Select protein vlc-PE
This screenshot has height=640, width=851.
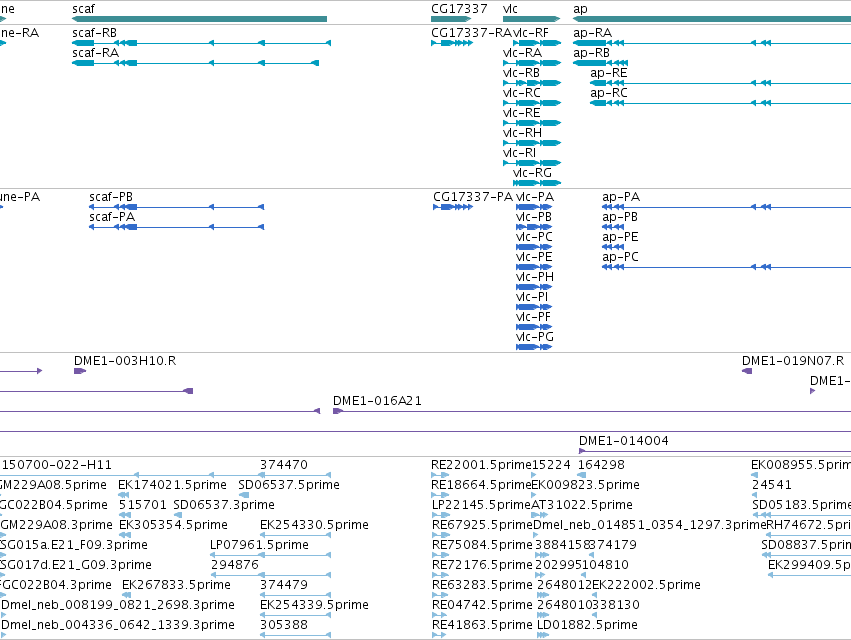534,257
